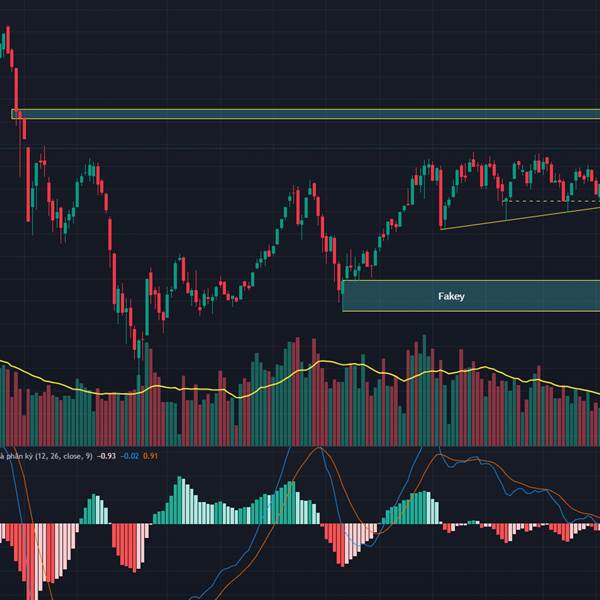Click the MACD histogram value "-0.93"

(x=106, y=456)
